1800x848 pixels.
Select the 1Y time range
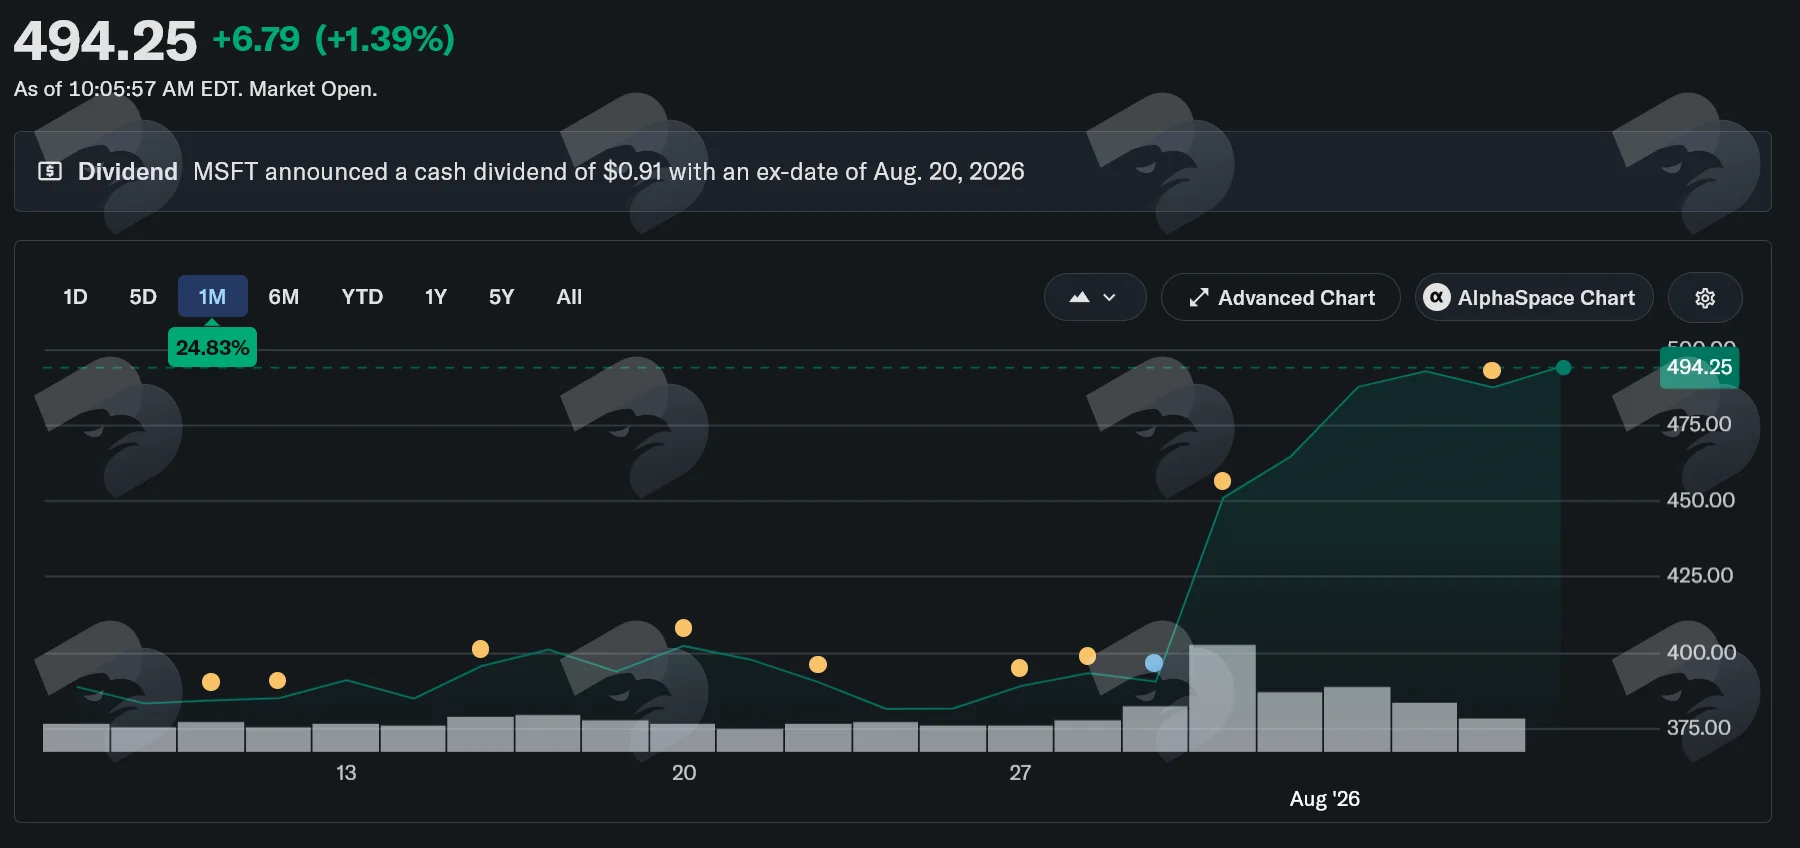(x=436, y=297)
